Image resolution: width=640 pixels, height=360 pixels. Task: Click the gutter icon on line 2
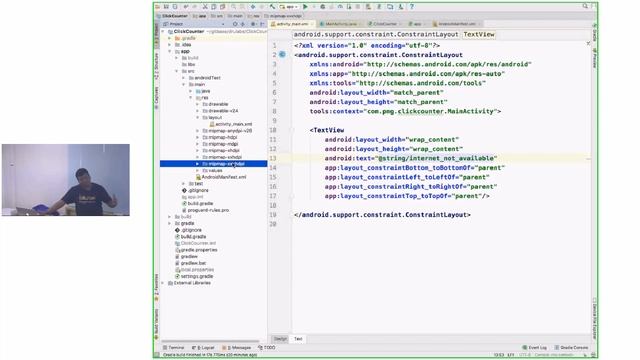tap(282, 55)
